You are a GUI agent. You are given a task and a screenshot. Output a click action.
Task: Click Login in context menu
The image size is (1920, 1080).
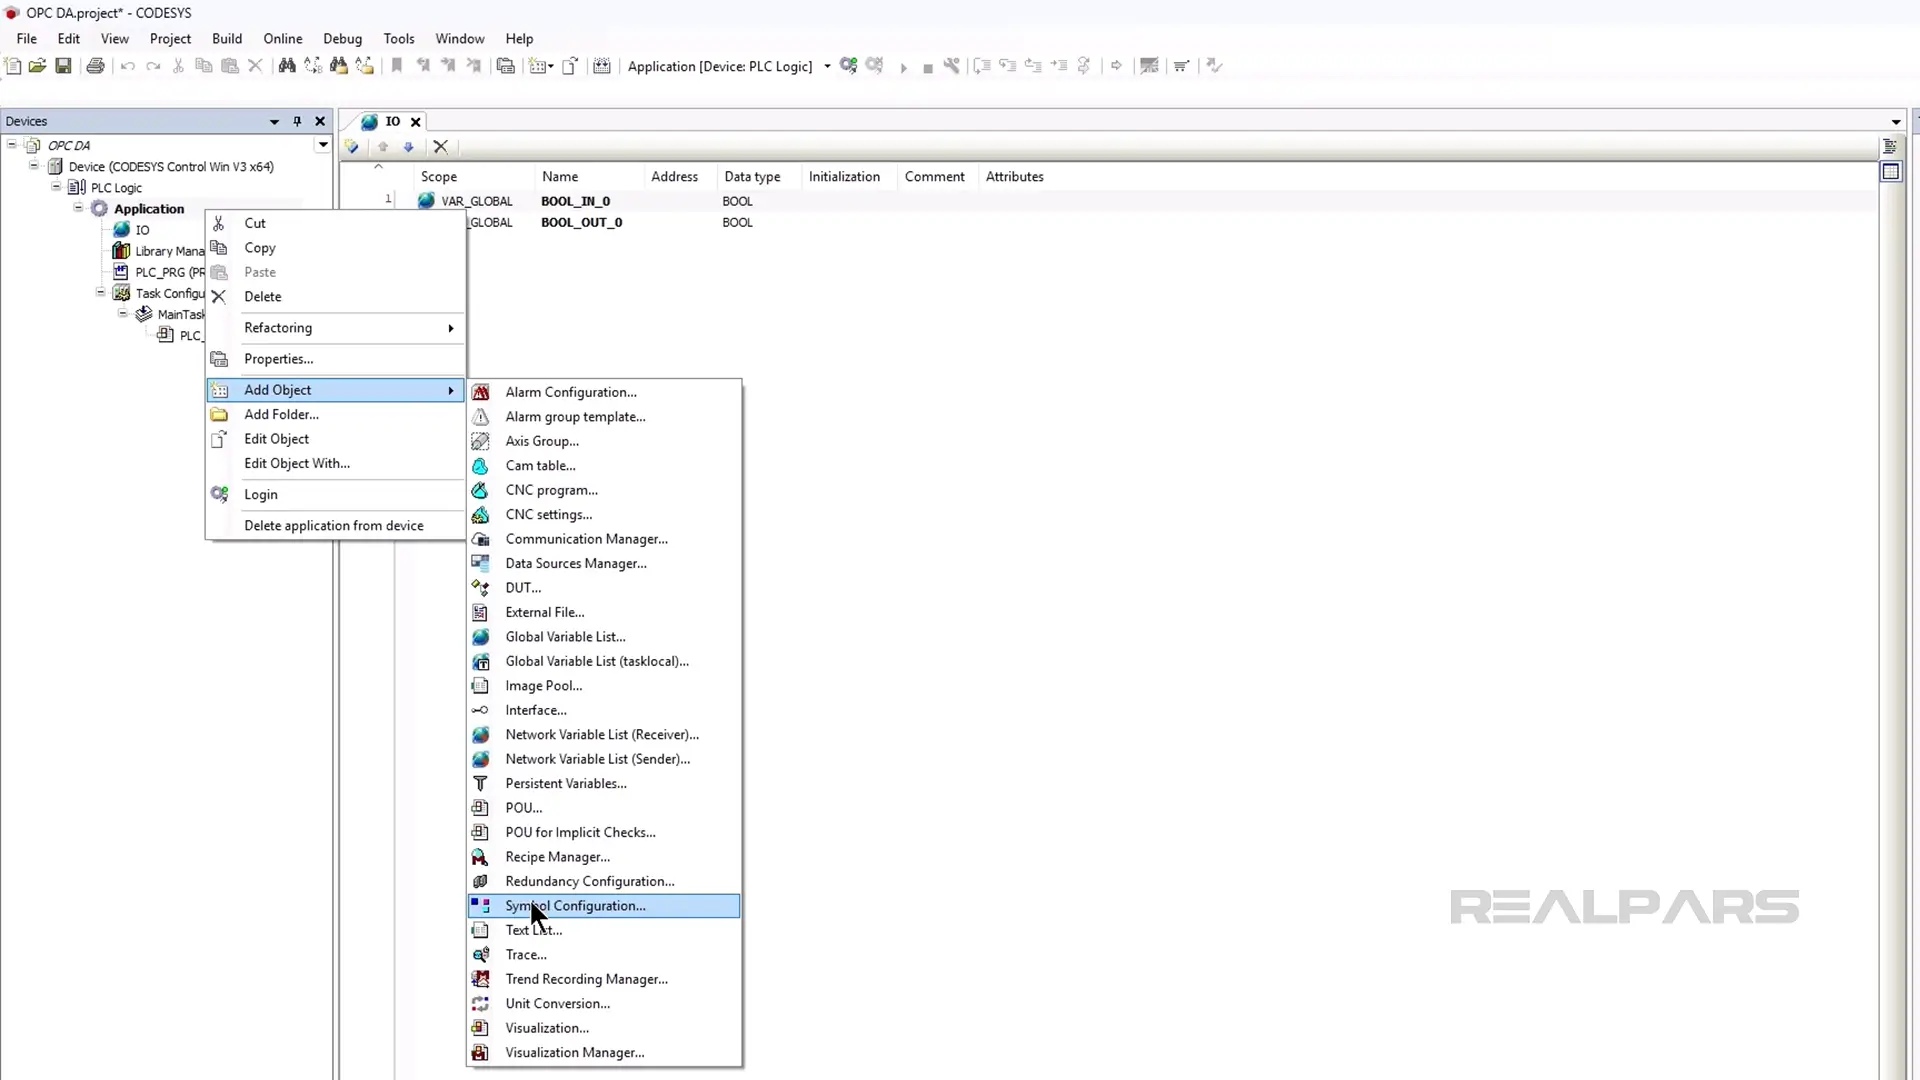[335, 495]
